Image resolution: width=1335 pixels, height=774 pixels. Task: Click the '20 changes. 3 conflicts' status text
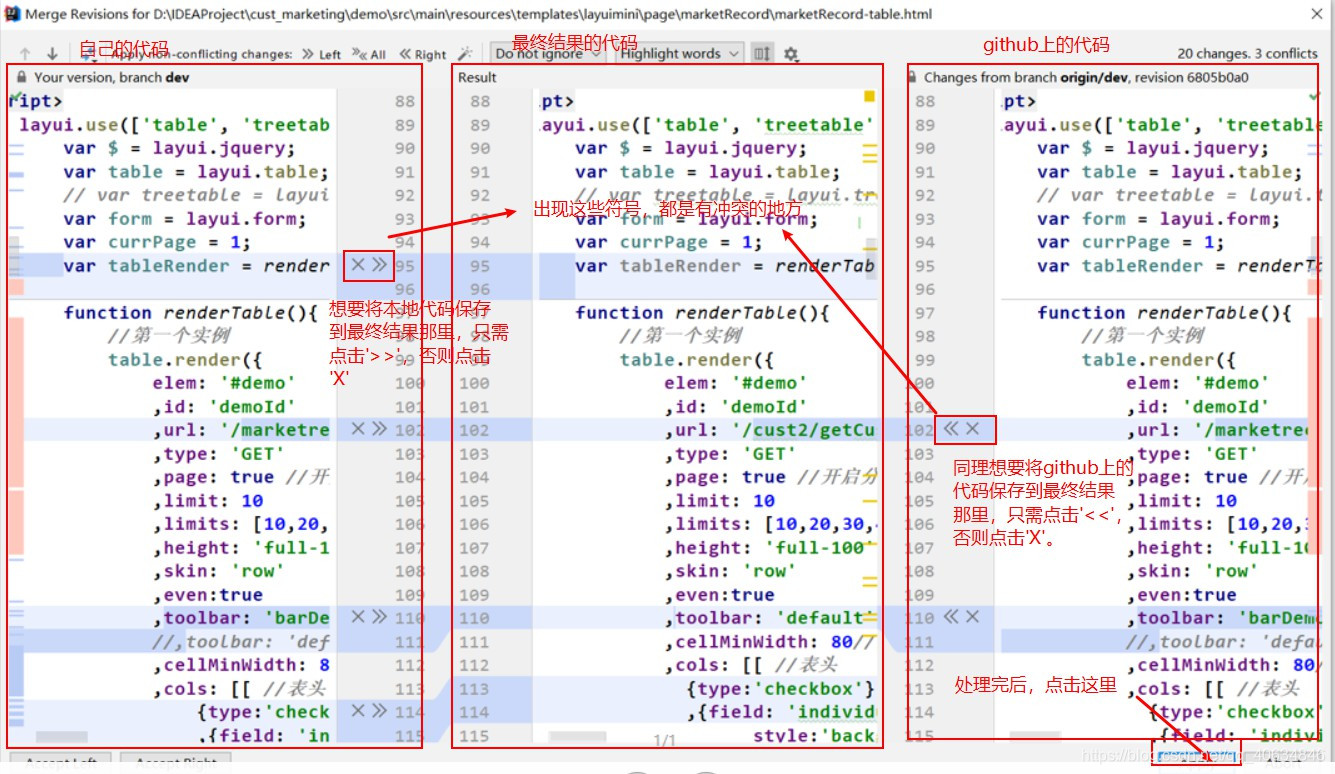point(1247,54)
